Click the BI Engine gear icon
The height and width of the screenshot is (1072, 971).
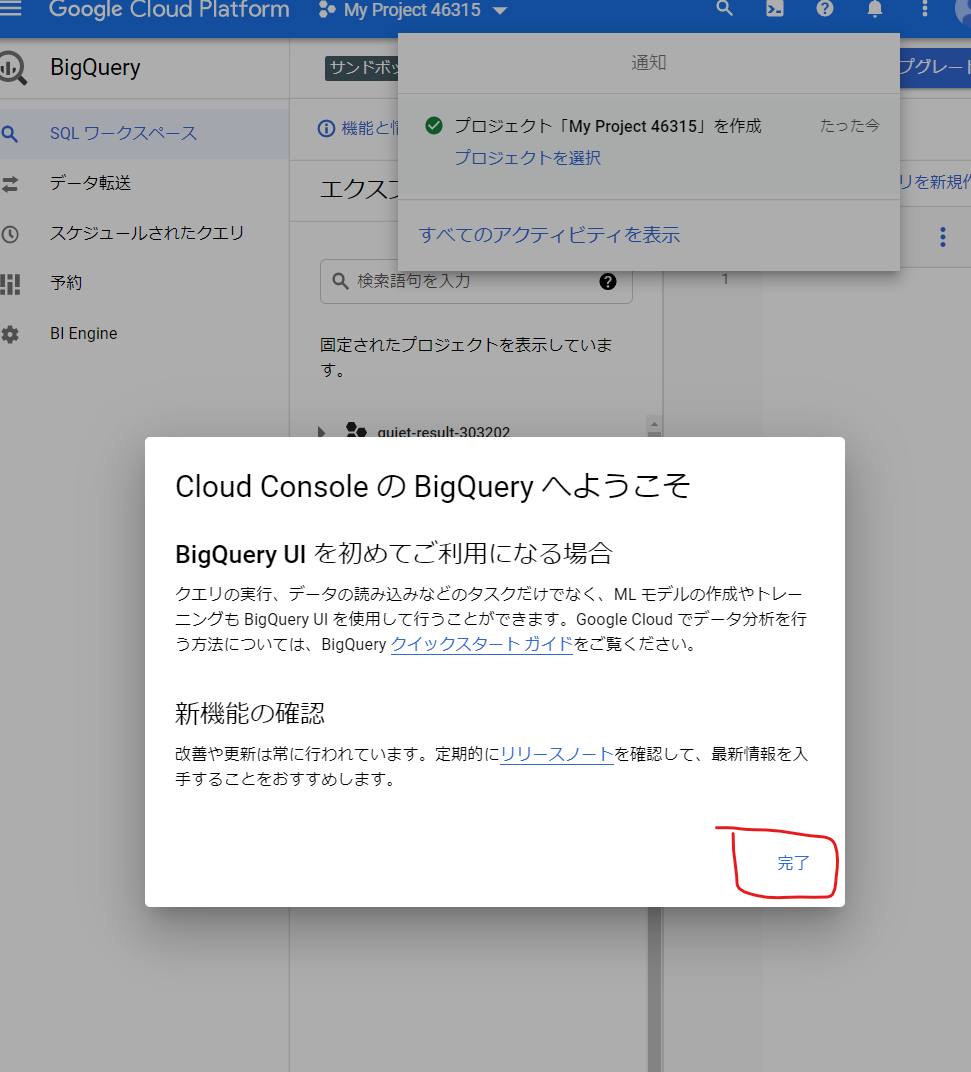[10, 333]
